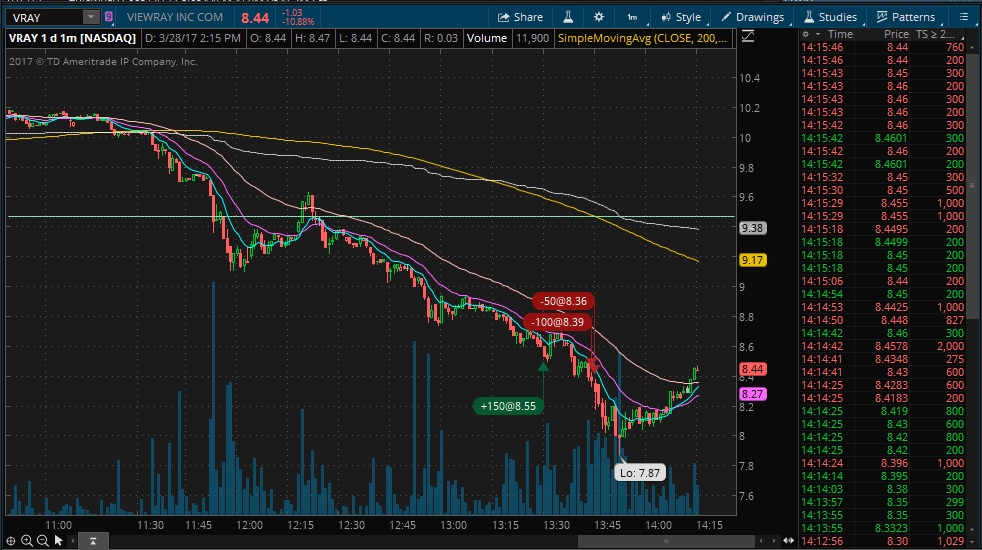This screenshot has height=550, width=982.
Task: Click the VRAY 1 d 1m [NASDAQ] chart title
Action: (72, 38)
